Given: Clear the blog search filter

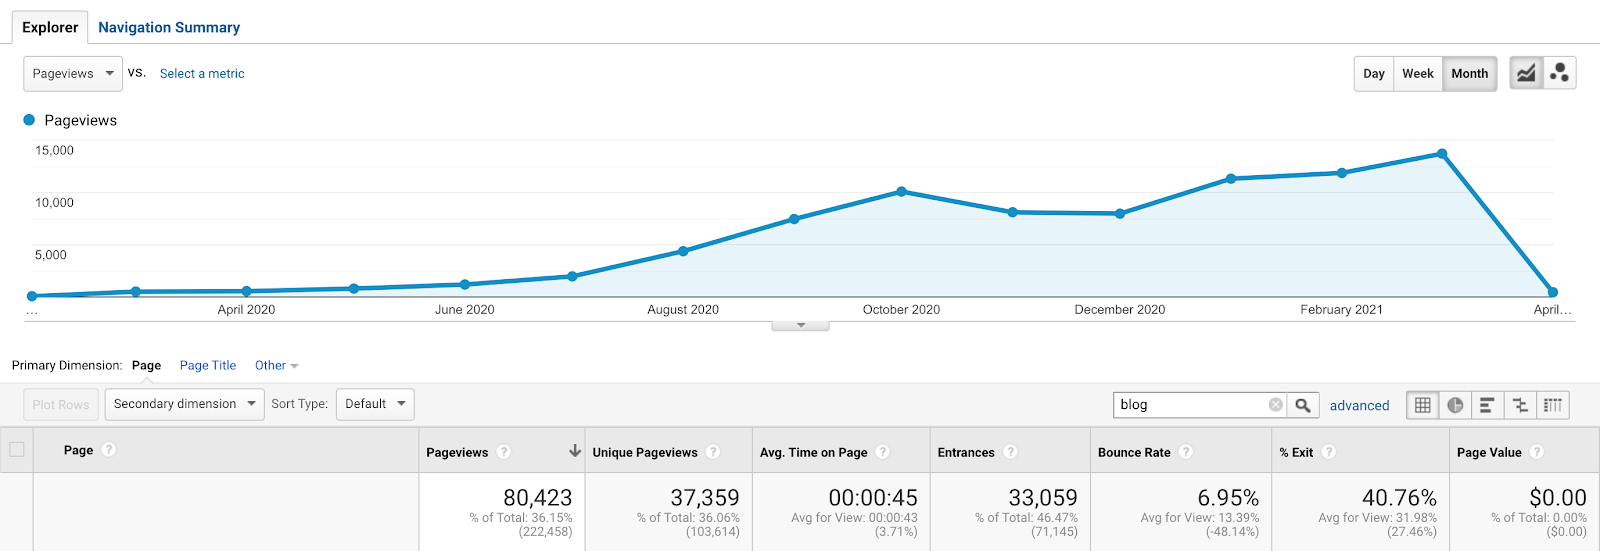Looking at the screenshot, I should coord(1275,405).
